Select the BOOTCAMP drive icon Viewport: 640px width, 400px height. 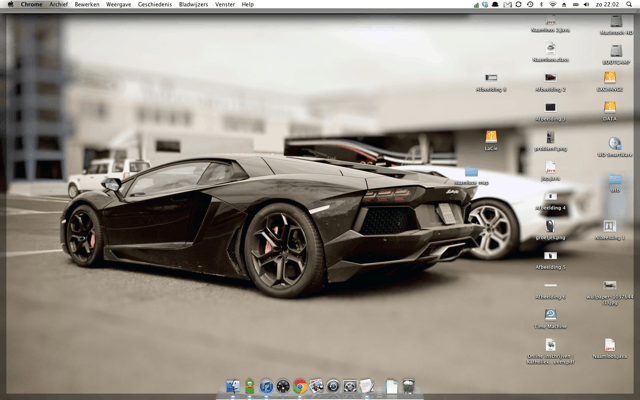click(616, 51)
